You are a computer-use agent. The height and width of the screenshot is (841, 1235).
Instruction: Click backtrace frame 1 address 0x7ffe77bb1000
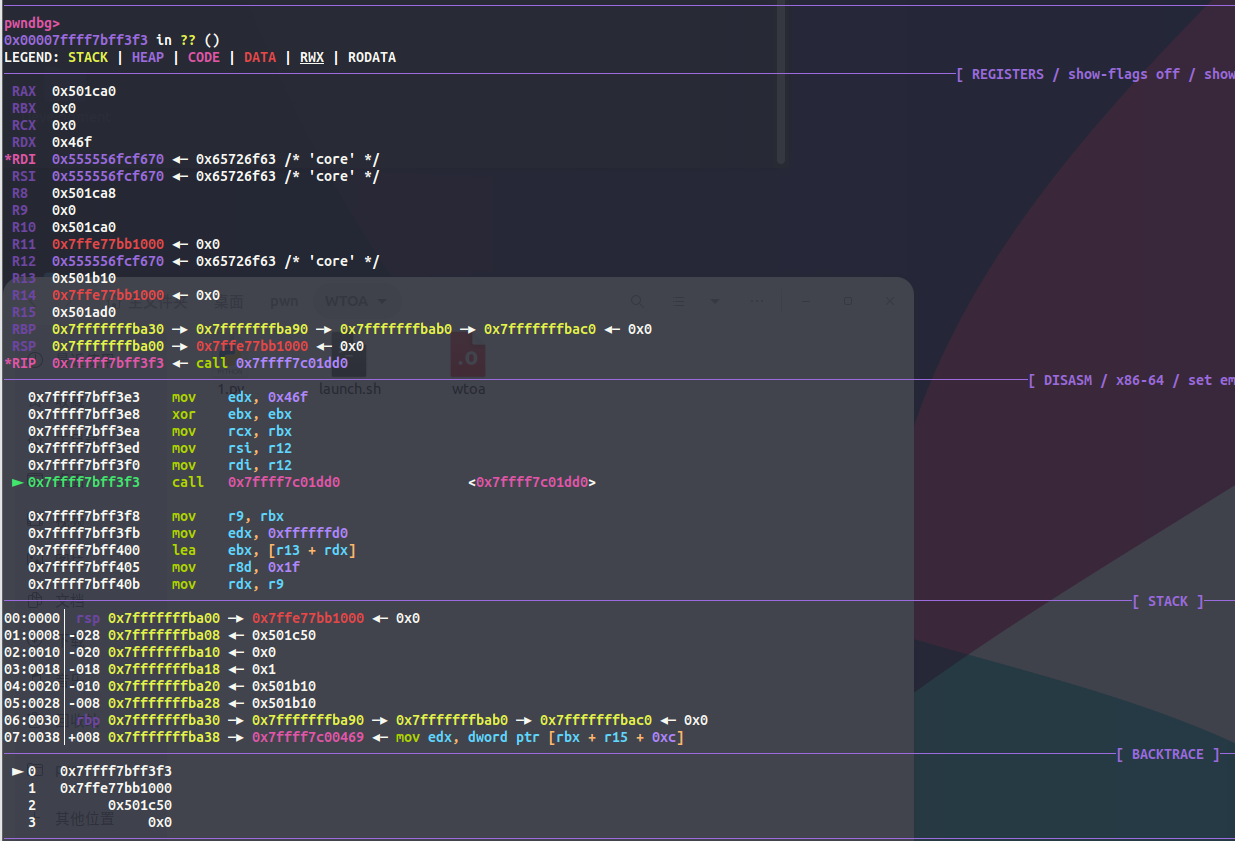pyautogui.click(x=116, y=788)
